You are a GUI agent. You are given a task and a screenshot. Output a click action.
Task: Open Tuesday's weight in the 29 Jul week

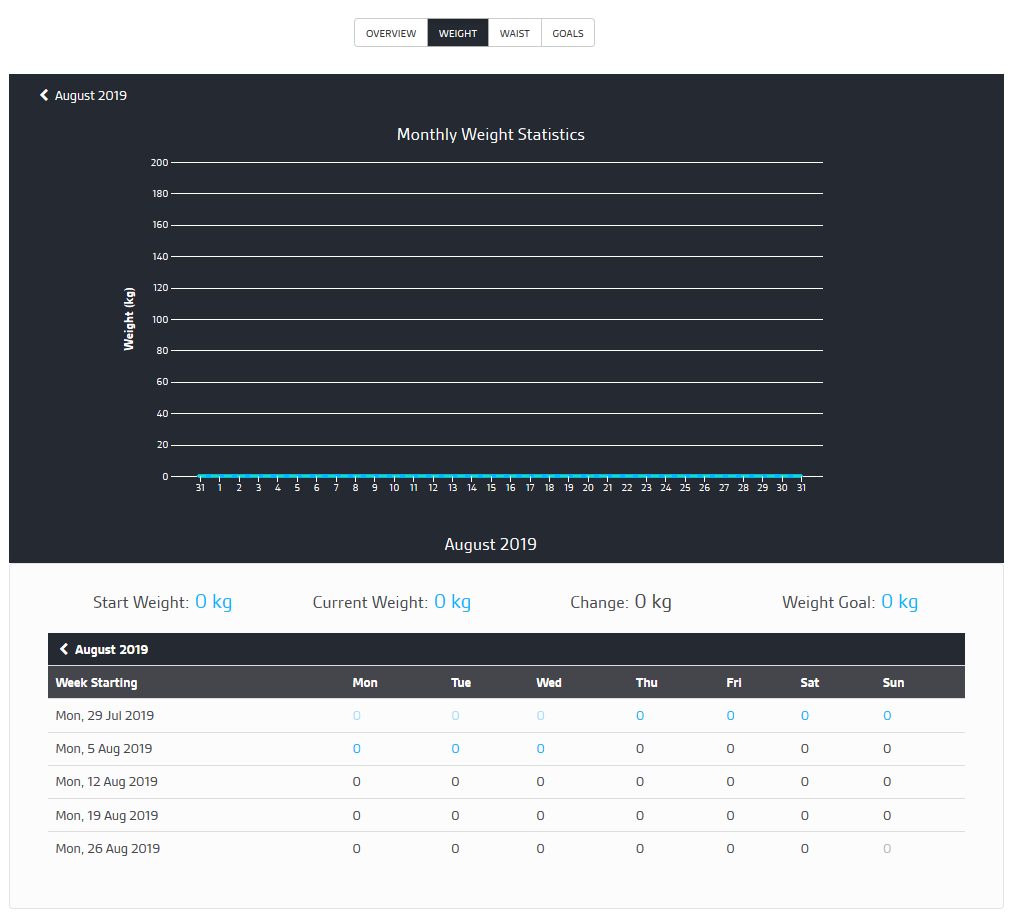pos(455,716)
